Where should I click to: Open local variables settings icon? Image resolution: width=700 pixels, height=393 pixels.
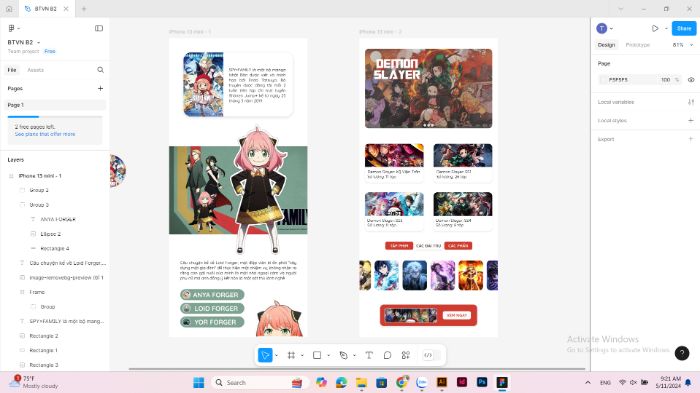pos(691,102)
